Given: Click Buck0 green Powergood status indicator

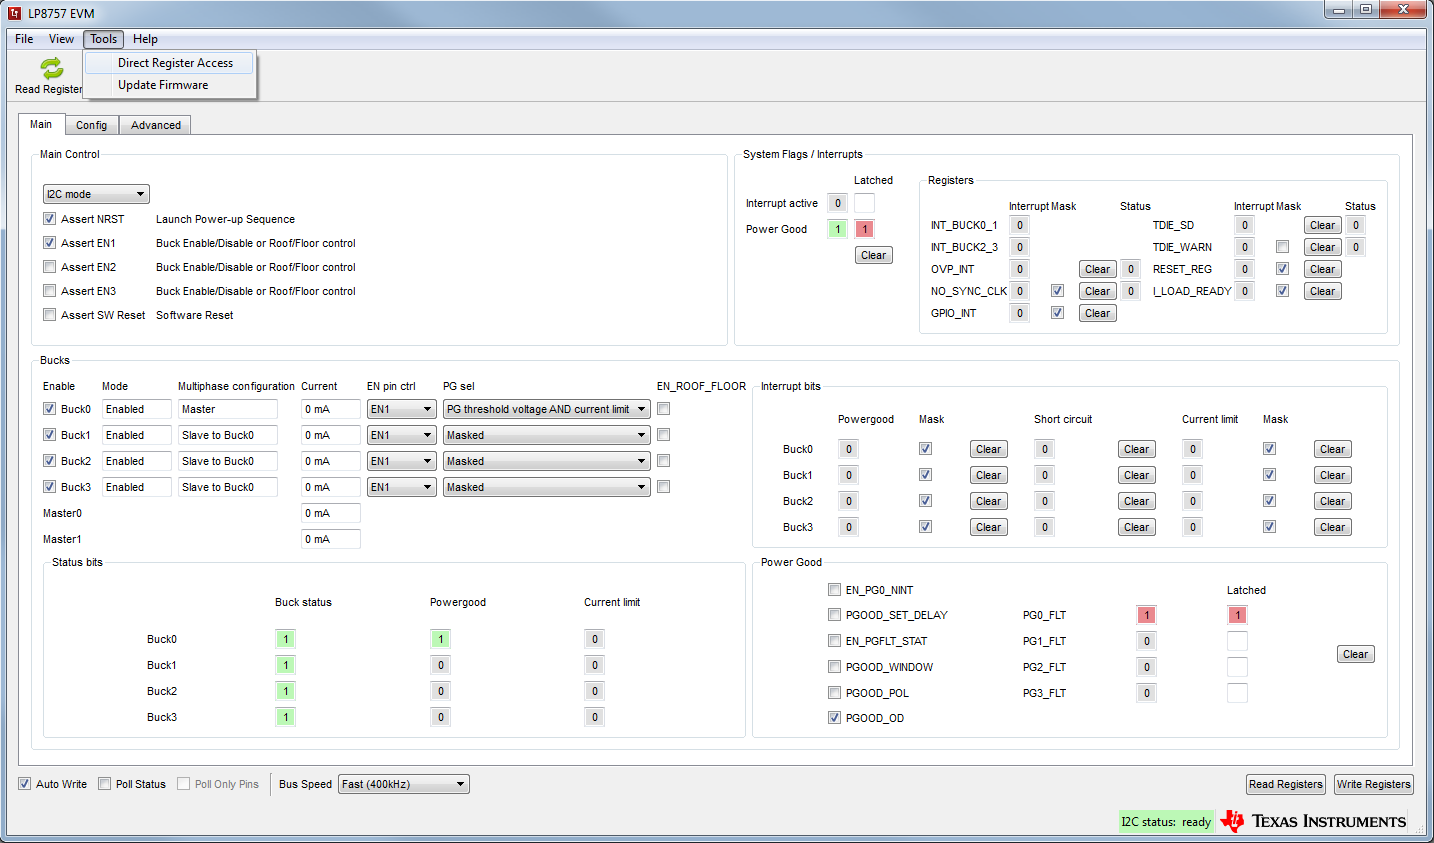Looking at the screenshot, I should coord(440,639).
